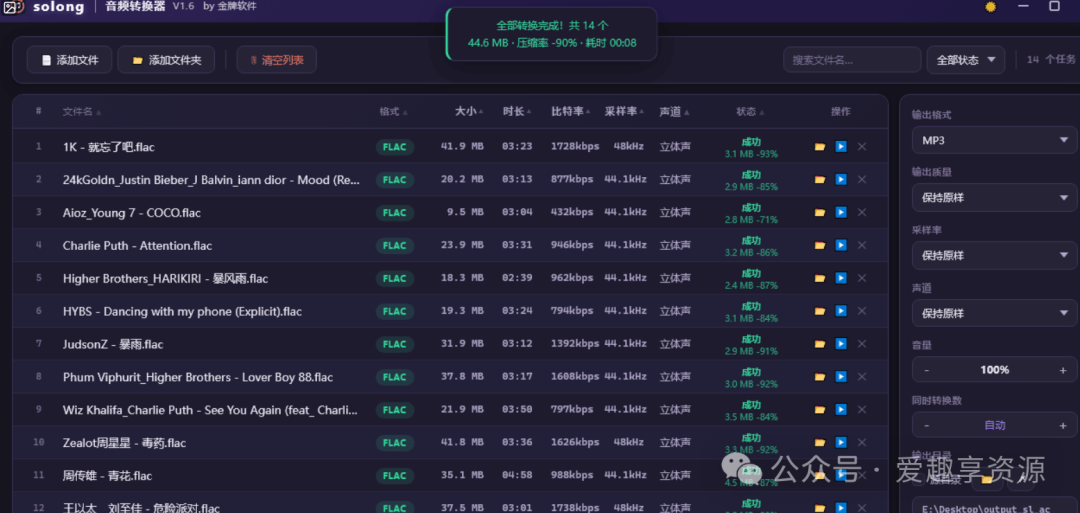The width and height of the screenshot is (1080, 513).
Task: Open folder for JudsonZ - 暴雨.flac
Action: 820,344
